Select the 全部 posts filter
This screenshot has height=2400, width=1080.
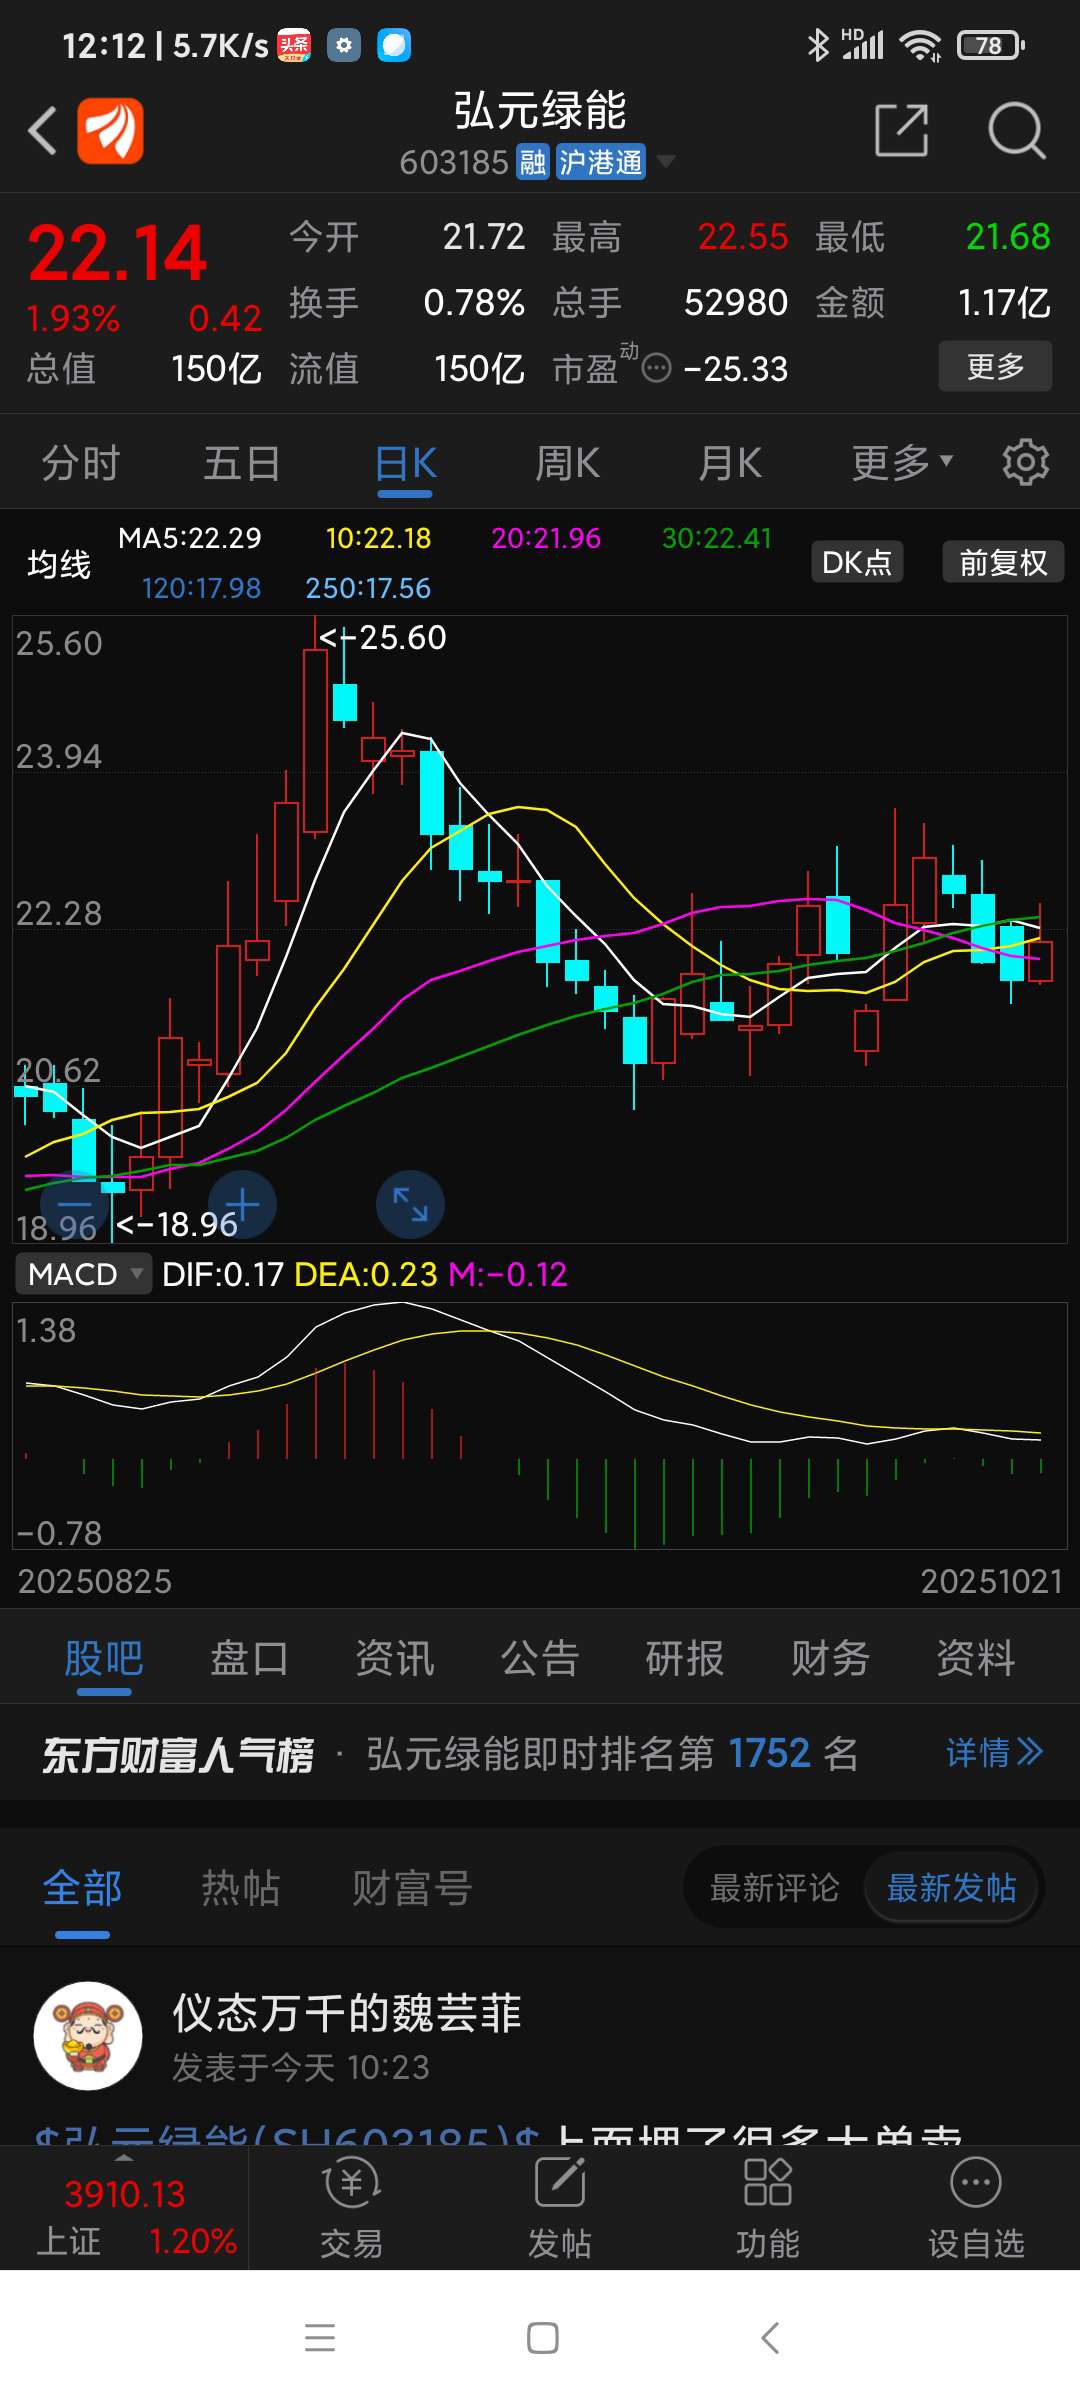tap(82, 1891)
